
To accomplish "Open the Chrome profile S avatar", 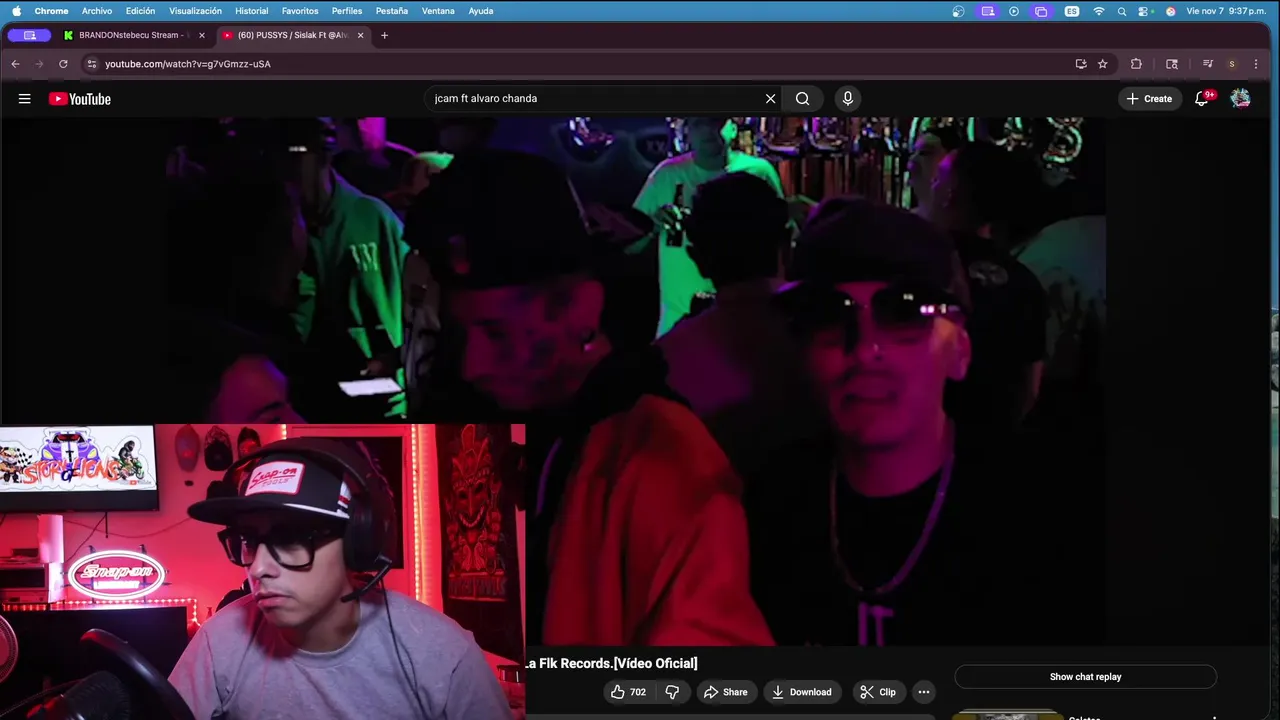I will coord(1232,64).
